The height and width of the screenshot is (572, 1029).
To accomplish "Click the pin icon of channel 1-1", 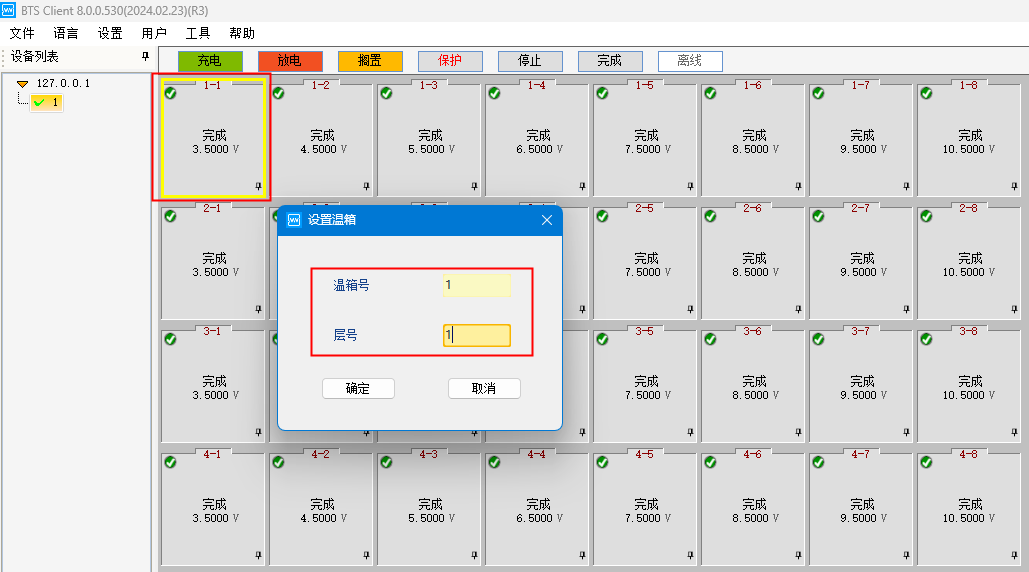I will click(x=259, y=186).
